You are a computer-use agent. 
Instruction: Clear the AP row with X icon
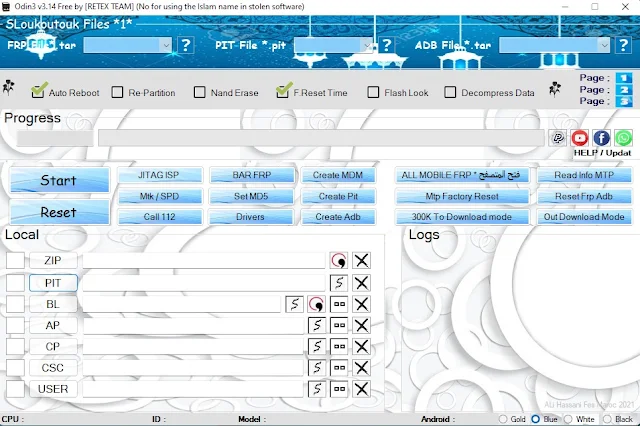coord(361,325)
